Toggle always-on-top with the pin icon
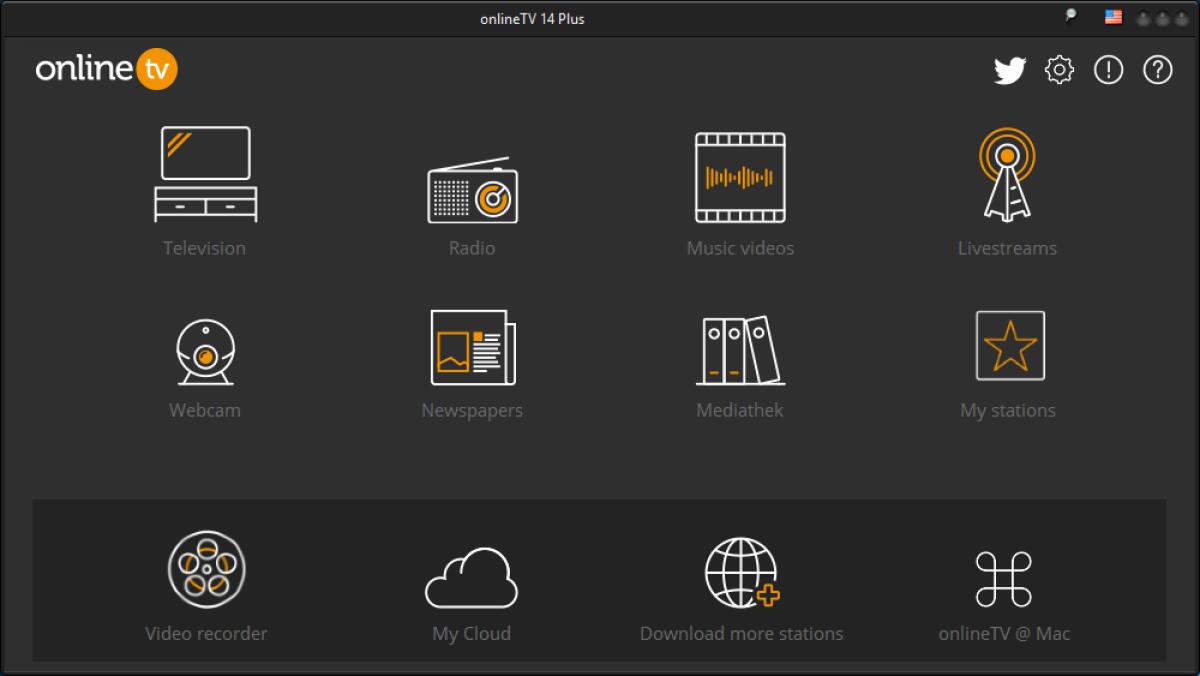 point(1068,17)
